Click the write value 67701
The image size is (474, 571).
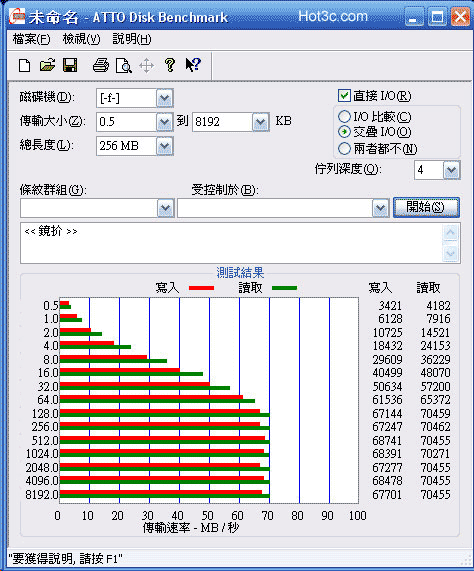click(x=387, y=495)
